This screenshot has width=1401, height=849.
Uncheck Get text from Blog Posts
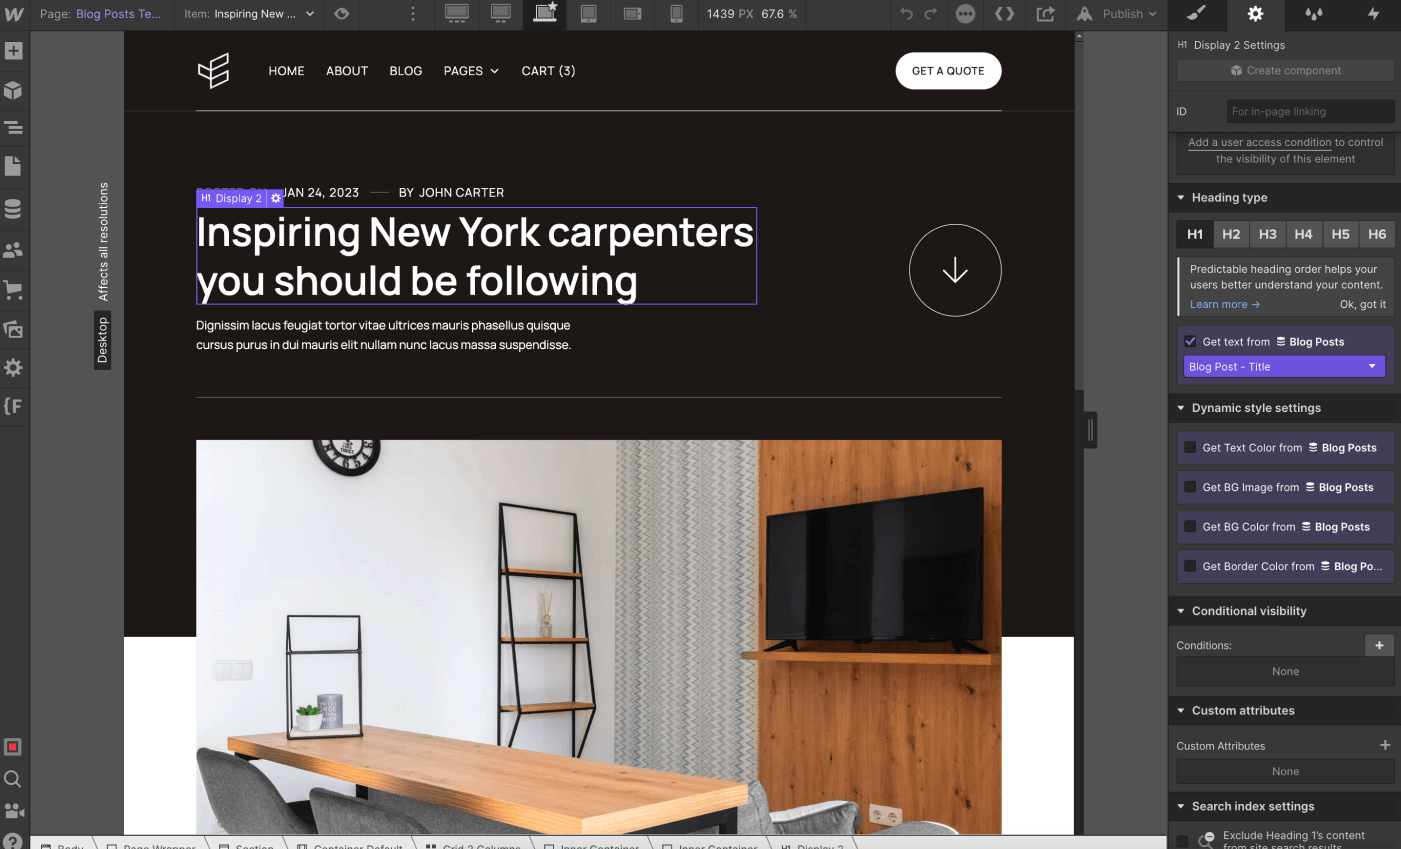pyautogui.click(x=1190, y=341)
